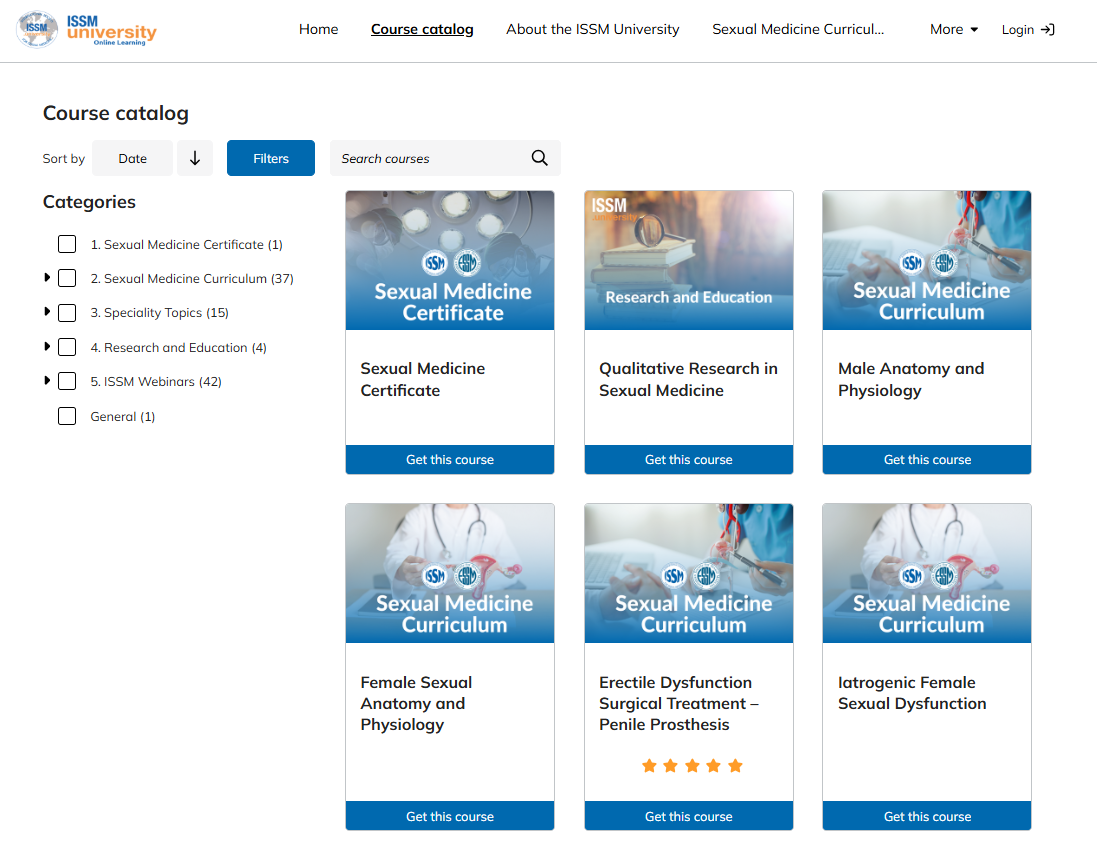Screen dimensions: 1097x850
Task: Expand Sexual Medicine Curriculum category
Action: click(47, 278)
